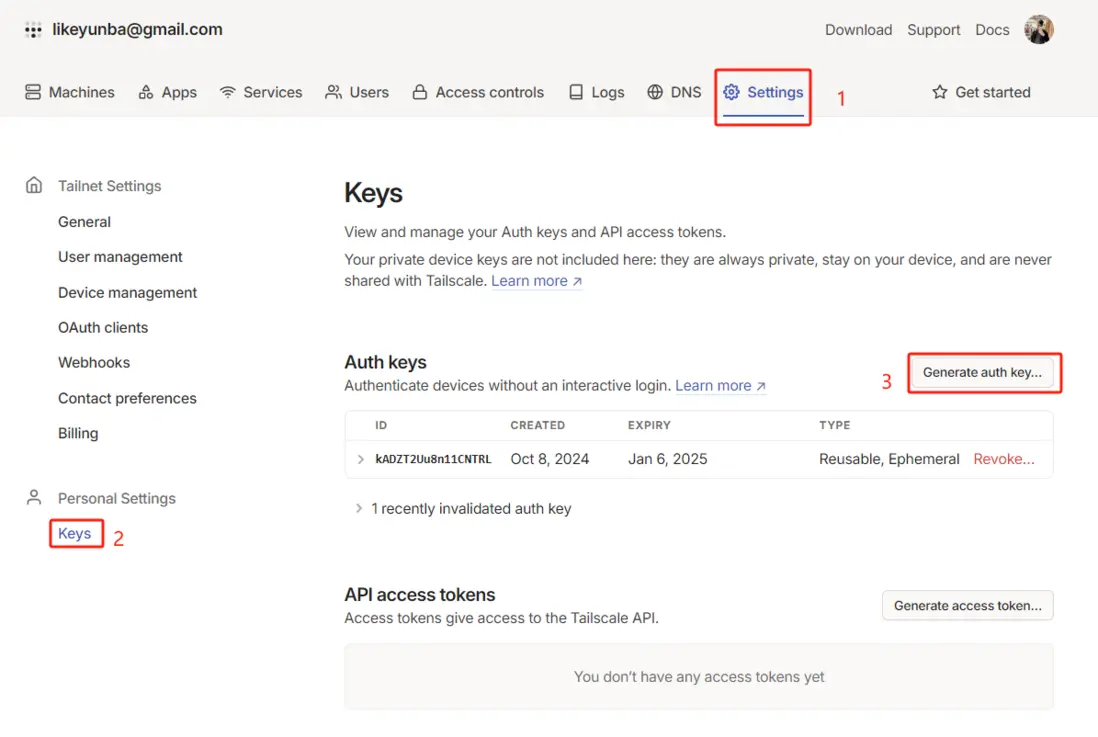
Task: Click the Generate access token button
Action: pos(967,605)
